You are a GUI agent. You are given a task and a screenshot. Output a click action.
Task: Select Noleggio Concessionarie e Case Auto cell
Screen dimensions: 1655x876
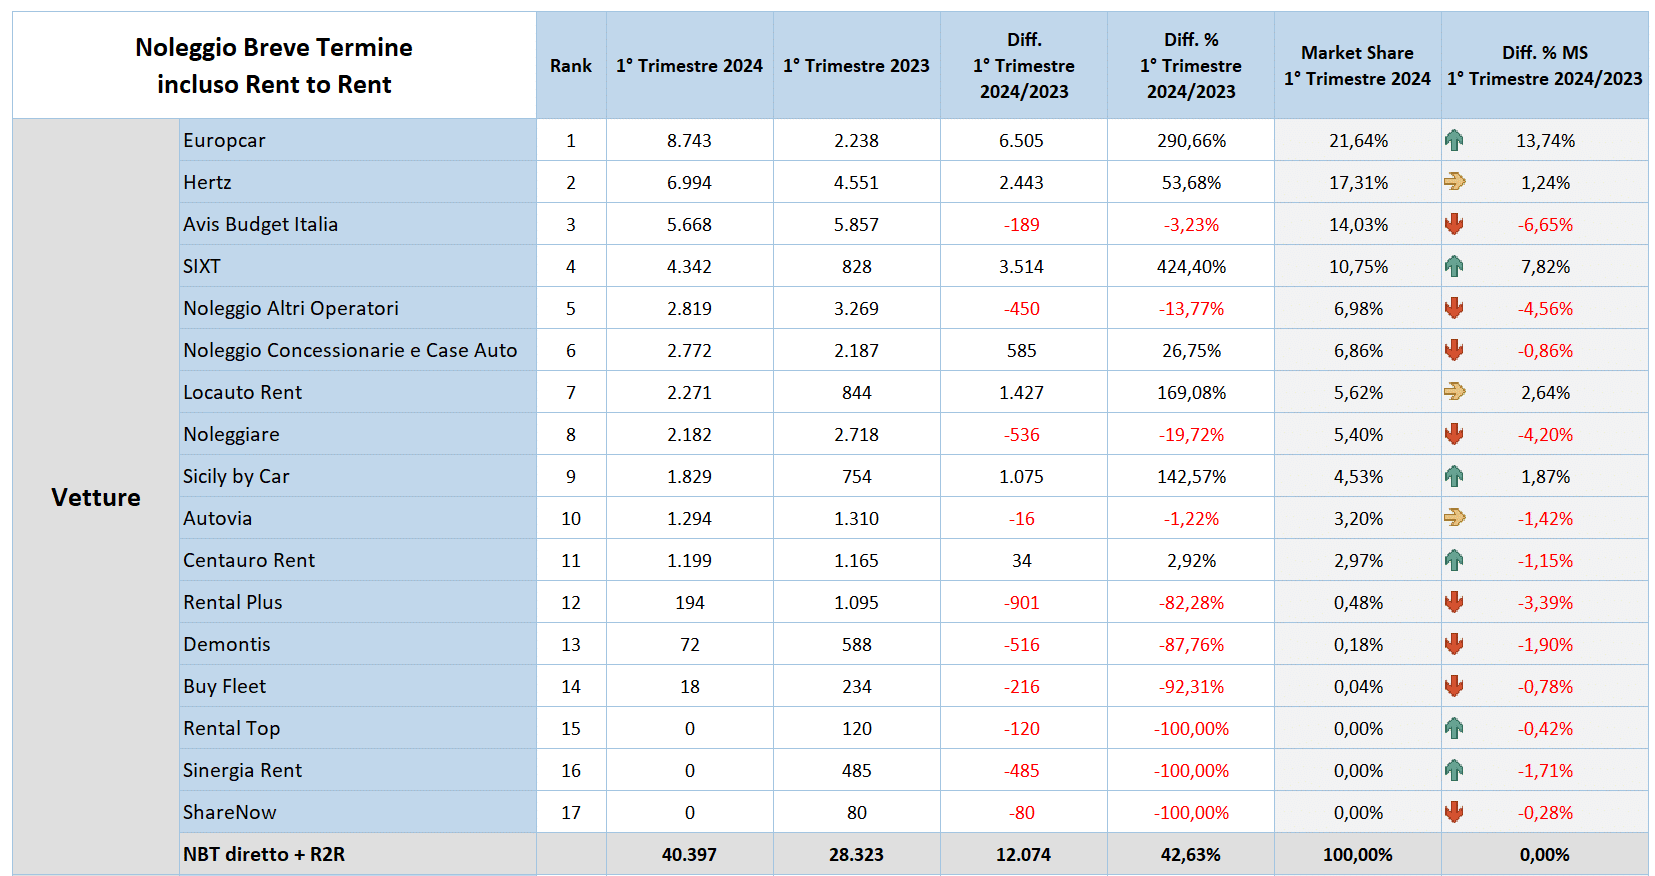click(358, 351)
